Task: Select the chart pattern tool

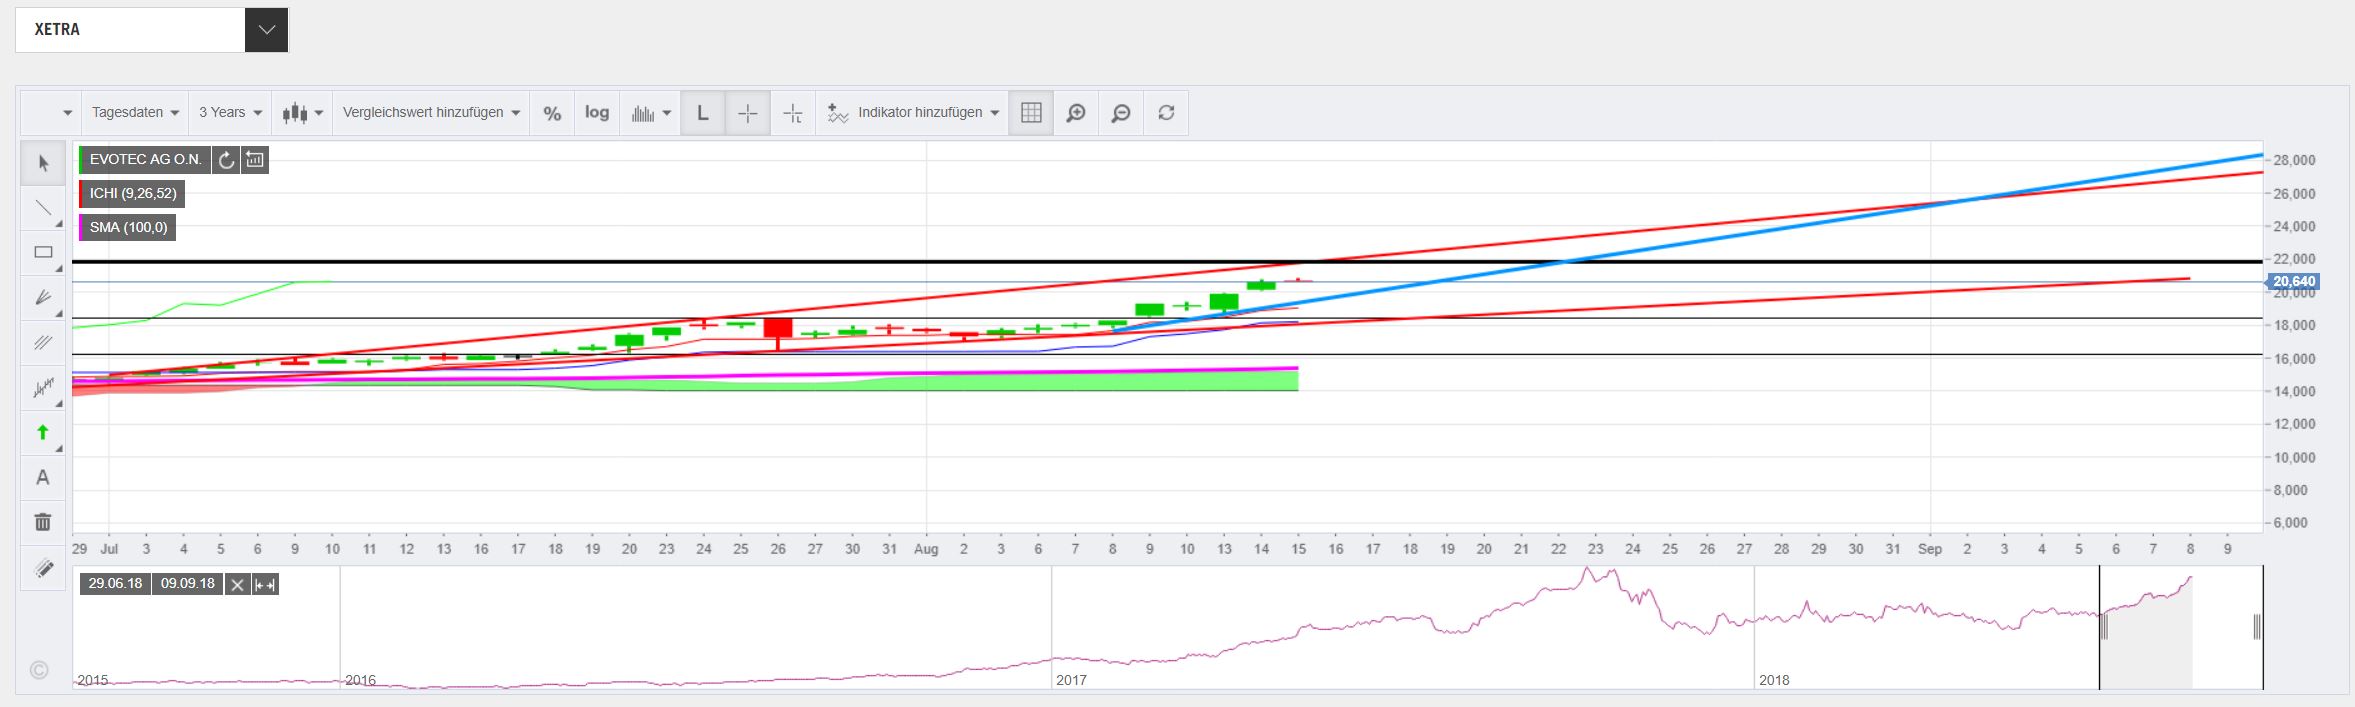Action: point(43,388)
